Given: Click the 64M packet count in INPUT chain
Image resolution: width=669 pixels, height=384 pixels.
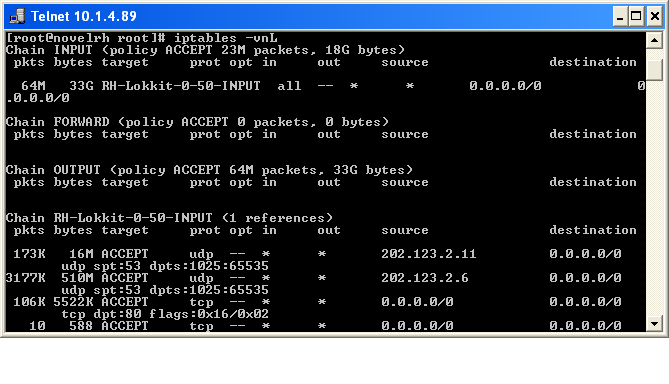Looking at the screenshot, I should [33, 86].
